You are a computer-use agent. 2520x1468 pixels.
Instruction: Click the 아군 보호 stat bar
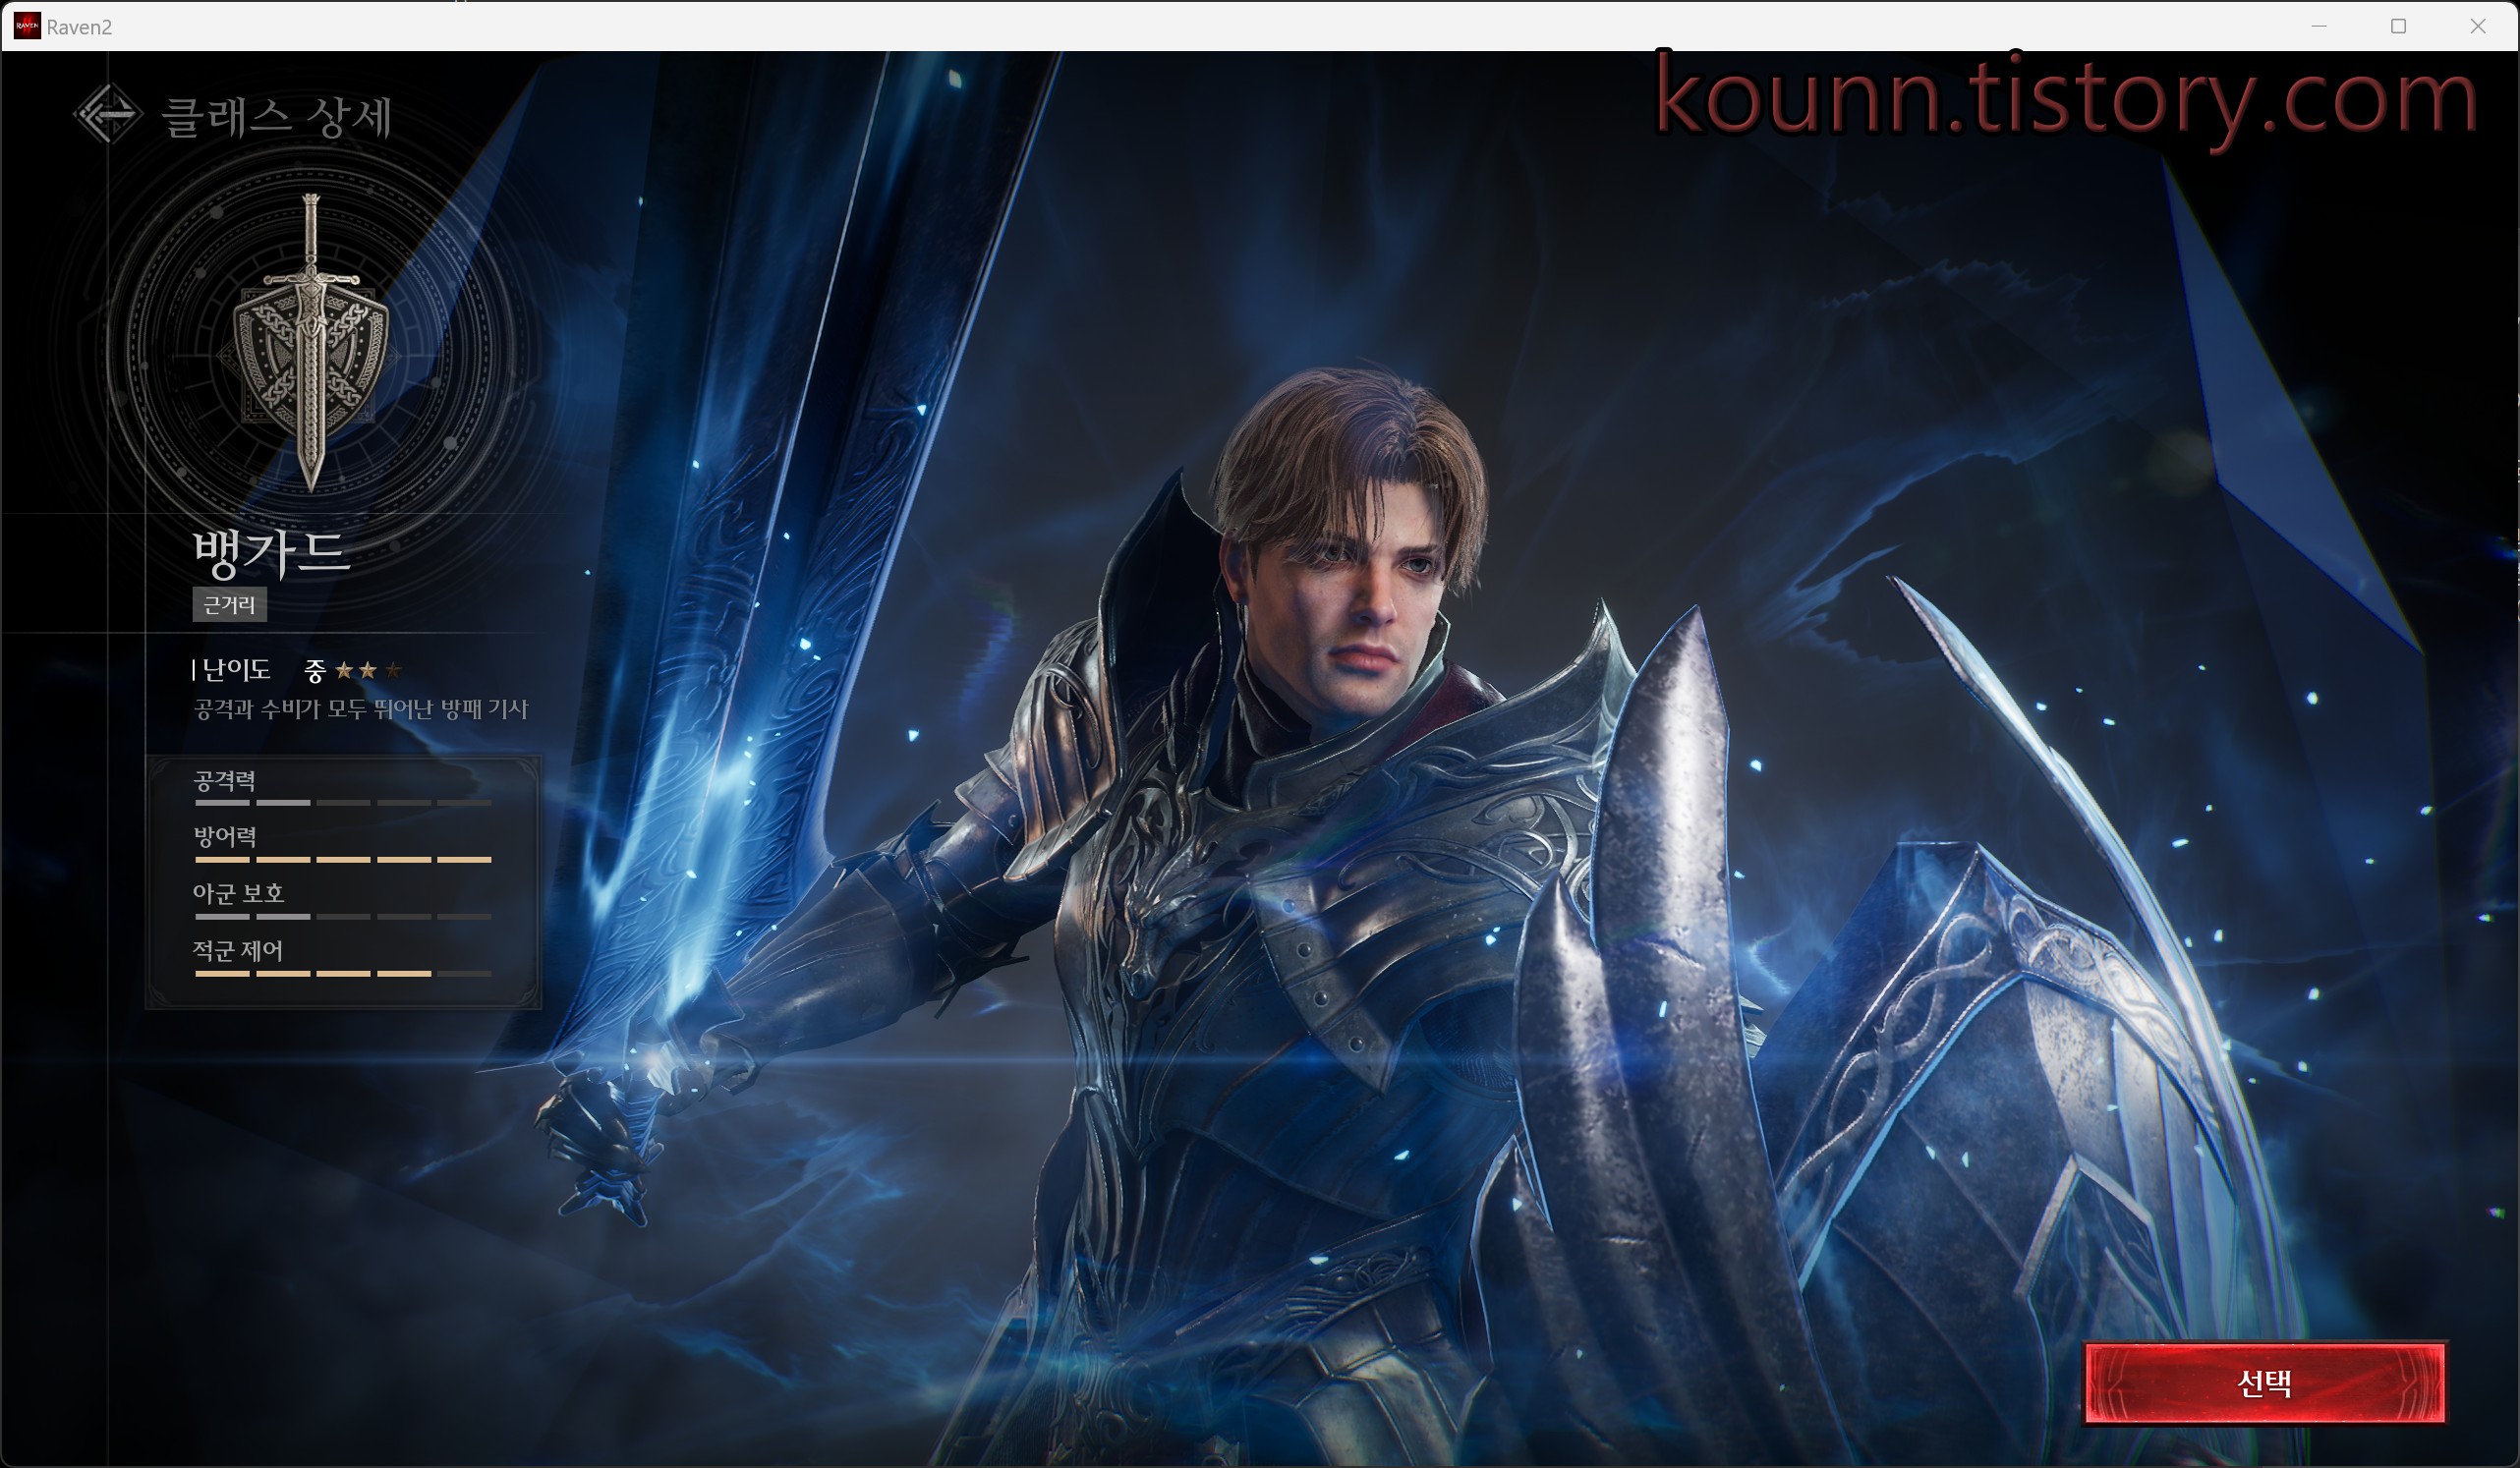tap(343, 916)
